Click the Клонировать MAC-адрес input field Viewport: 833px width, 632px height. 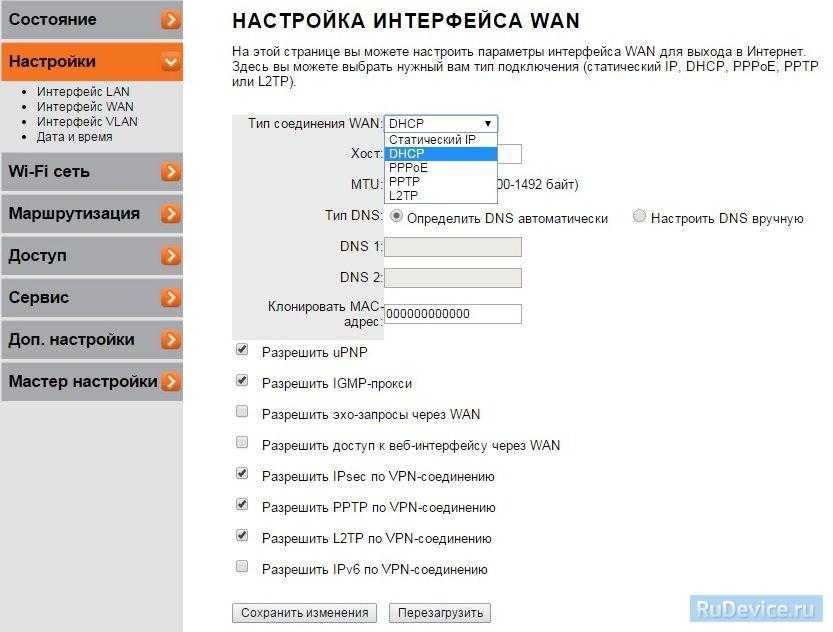pyautogui.click(x=453, y=313)
